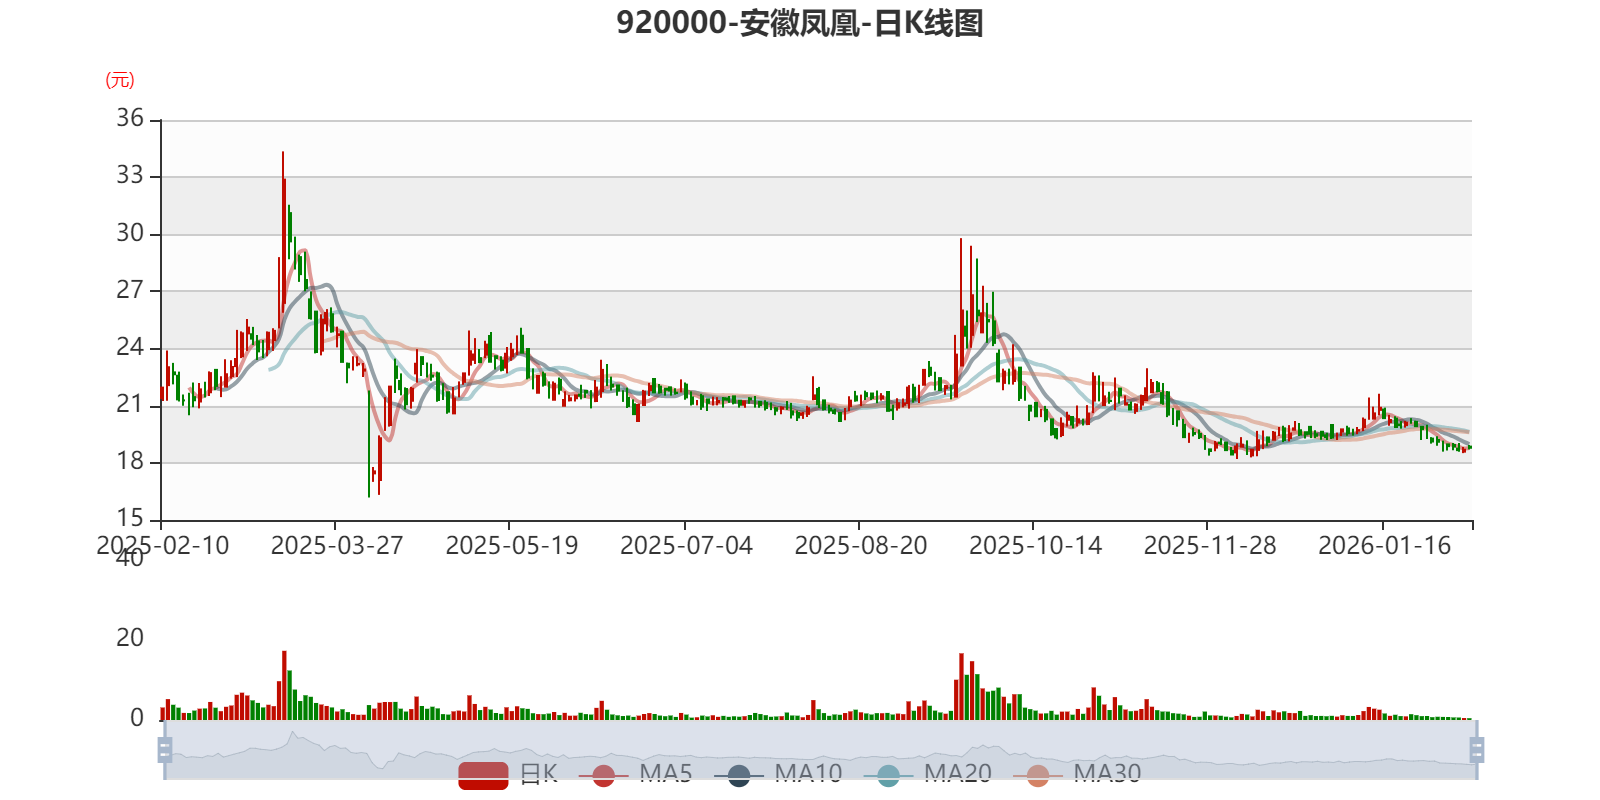Click the (元) unit label
Image resolution: width=1600 pixels, height=800 pixels.
[120, 80]
